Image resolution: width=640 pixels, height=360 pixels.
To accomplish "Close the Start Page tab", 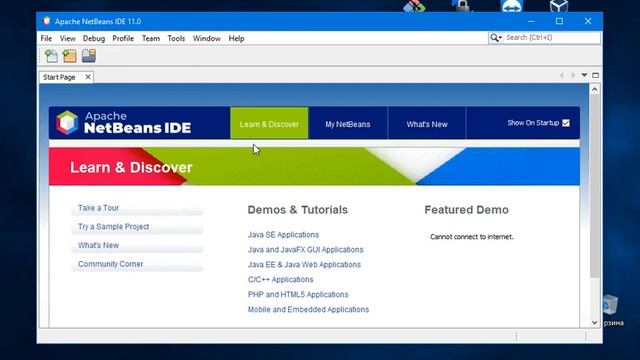I will [x=88, y=77].
